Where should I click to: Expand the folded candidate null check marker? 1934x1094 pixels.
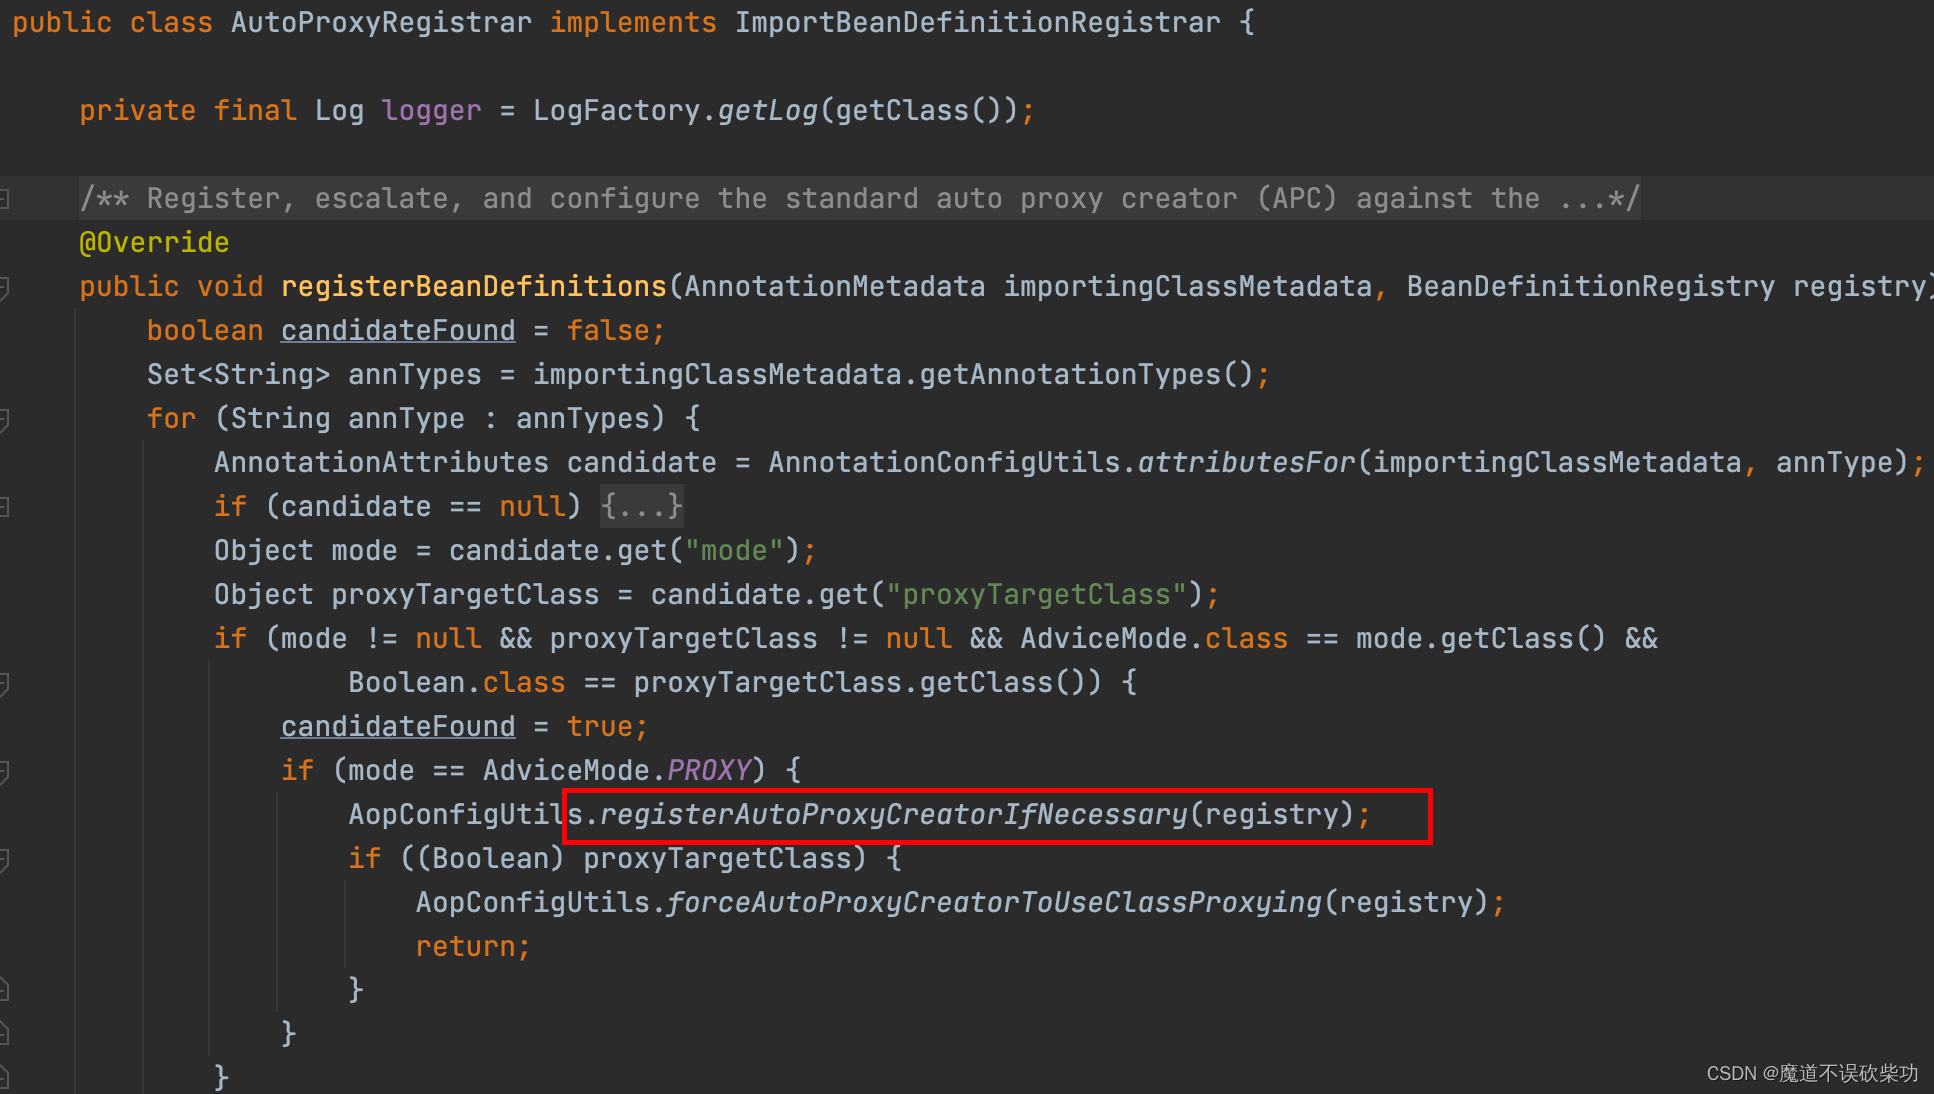[x=4, y=507]
